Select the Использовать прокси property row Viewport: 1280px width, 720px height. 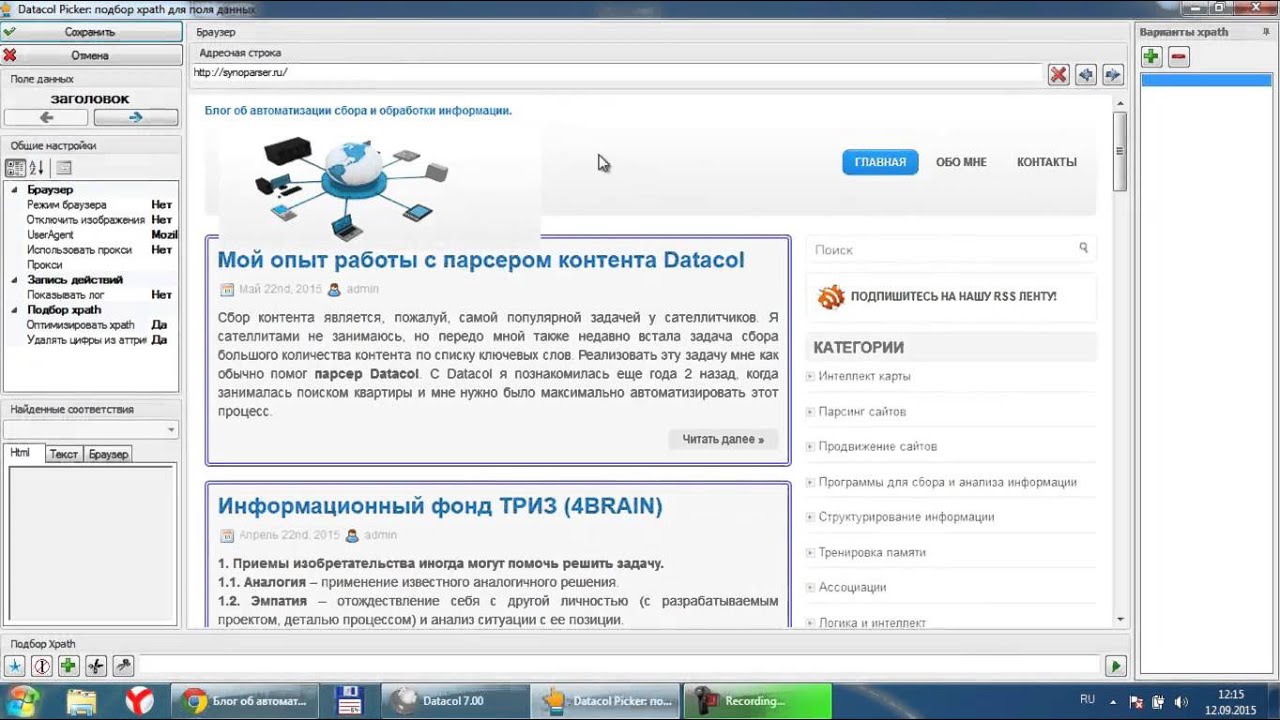(91, 250)
